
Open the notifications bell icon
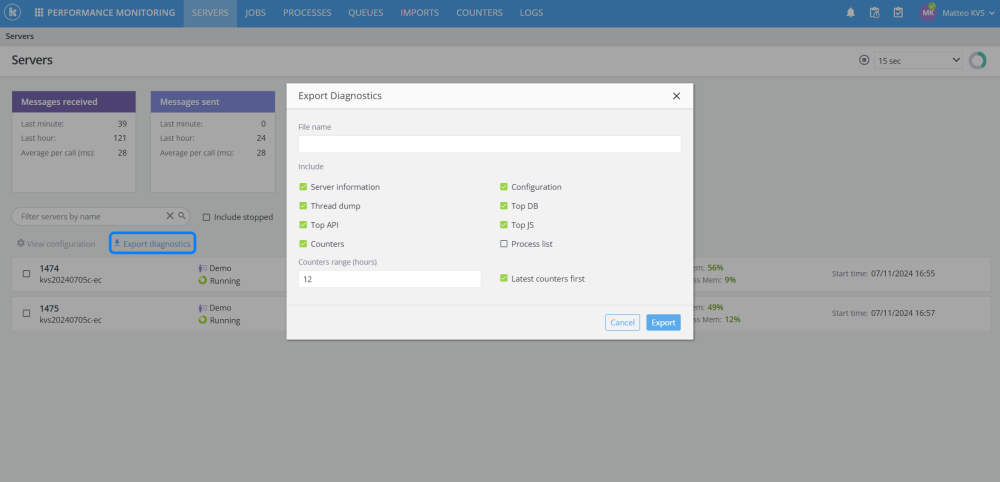(x=850, y=13)
